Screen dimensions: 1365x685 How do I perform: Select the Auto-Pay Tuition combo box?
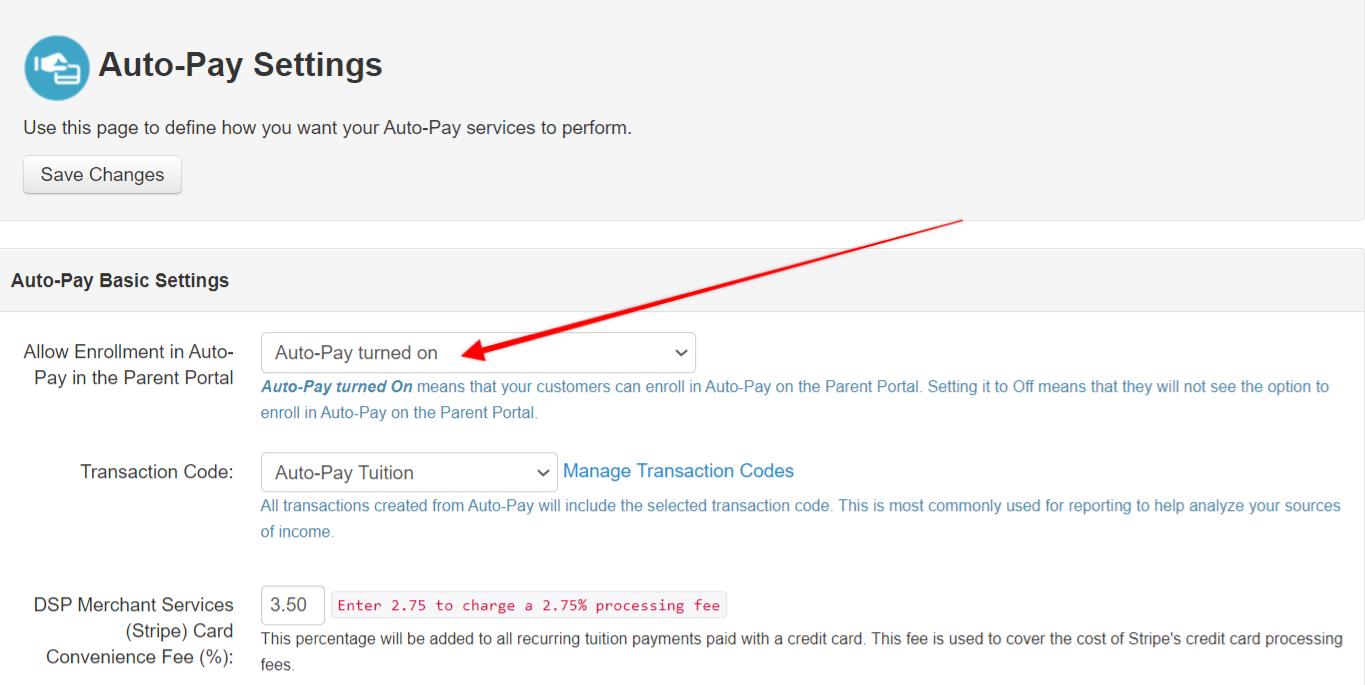[408, 471]
